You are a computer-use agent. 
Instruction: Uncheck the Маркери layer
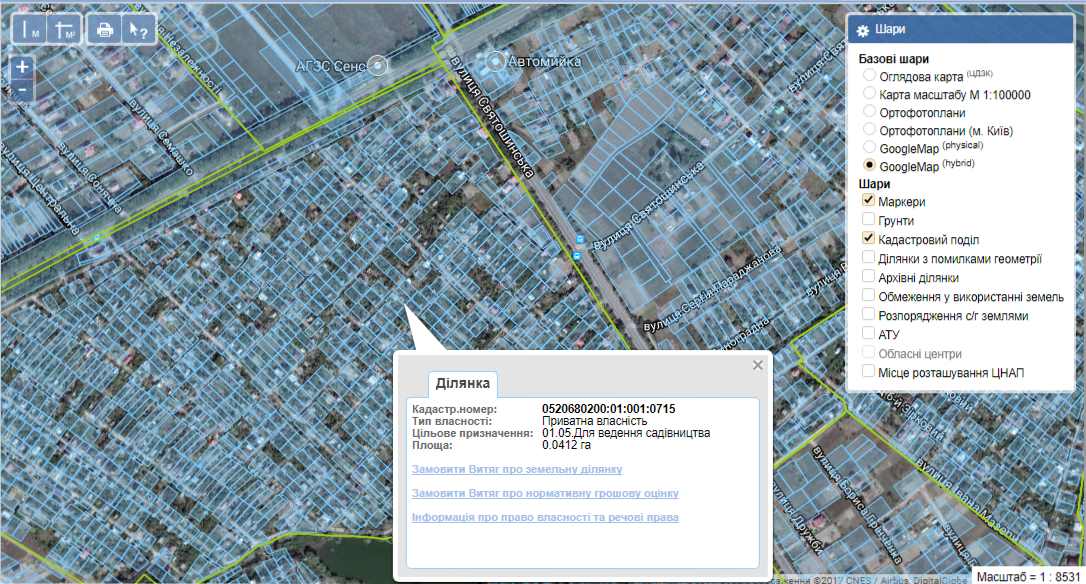pyautogui.click(x=869, y=200)
